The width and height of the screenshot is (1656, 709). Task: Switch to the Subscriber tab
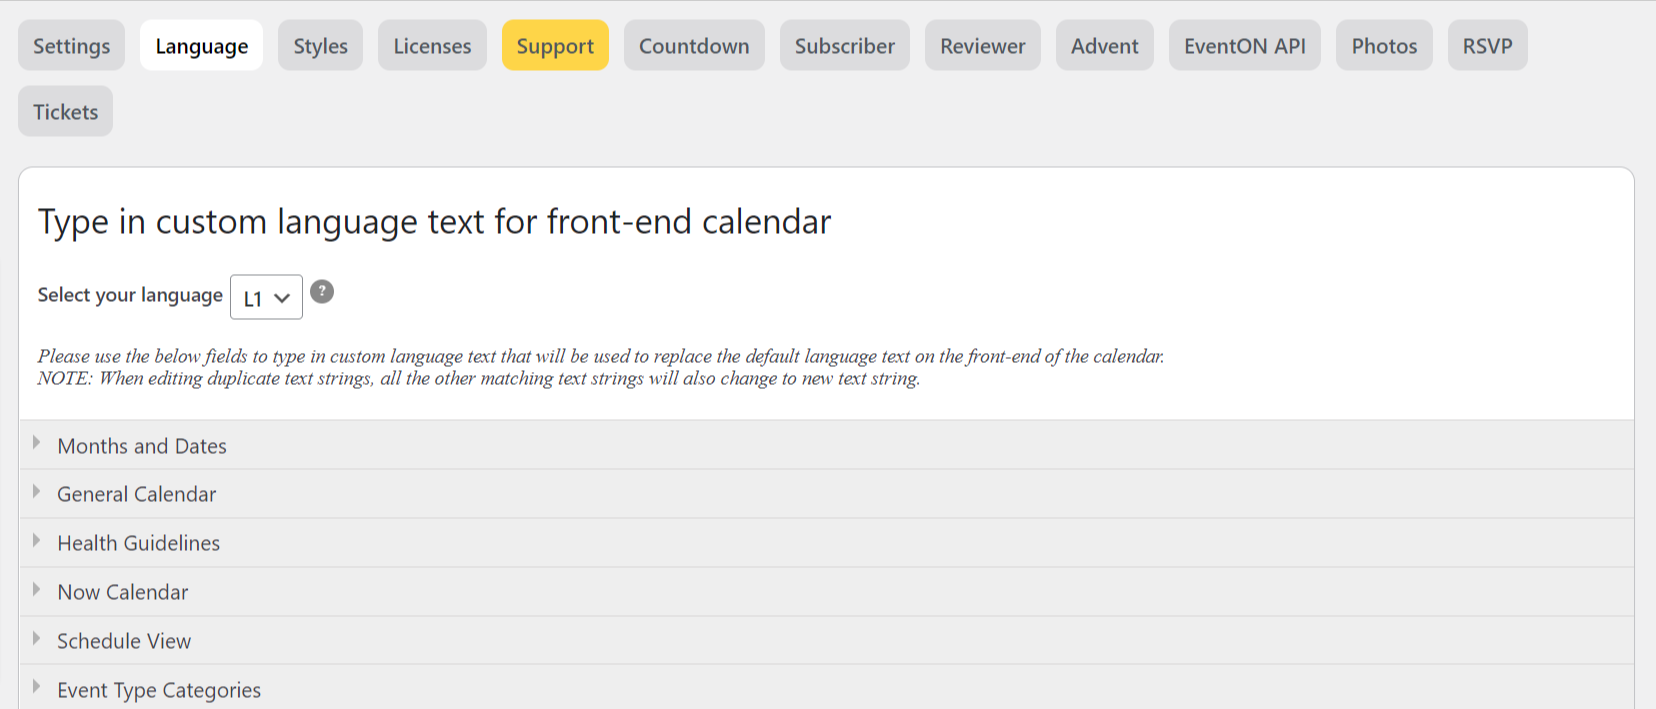pyautogui.click(x=845, y=45)
